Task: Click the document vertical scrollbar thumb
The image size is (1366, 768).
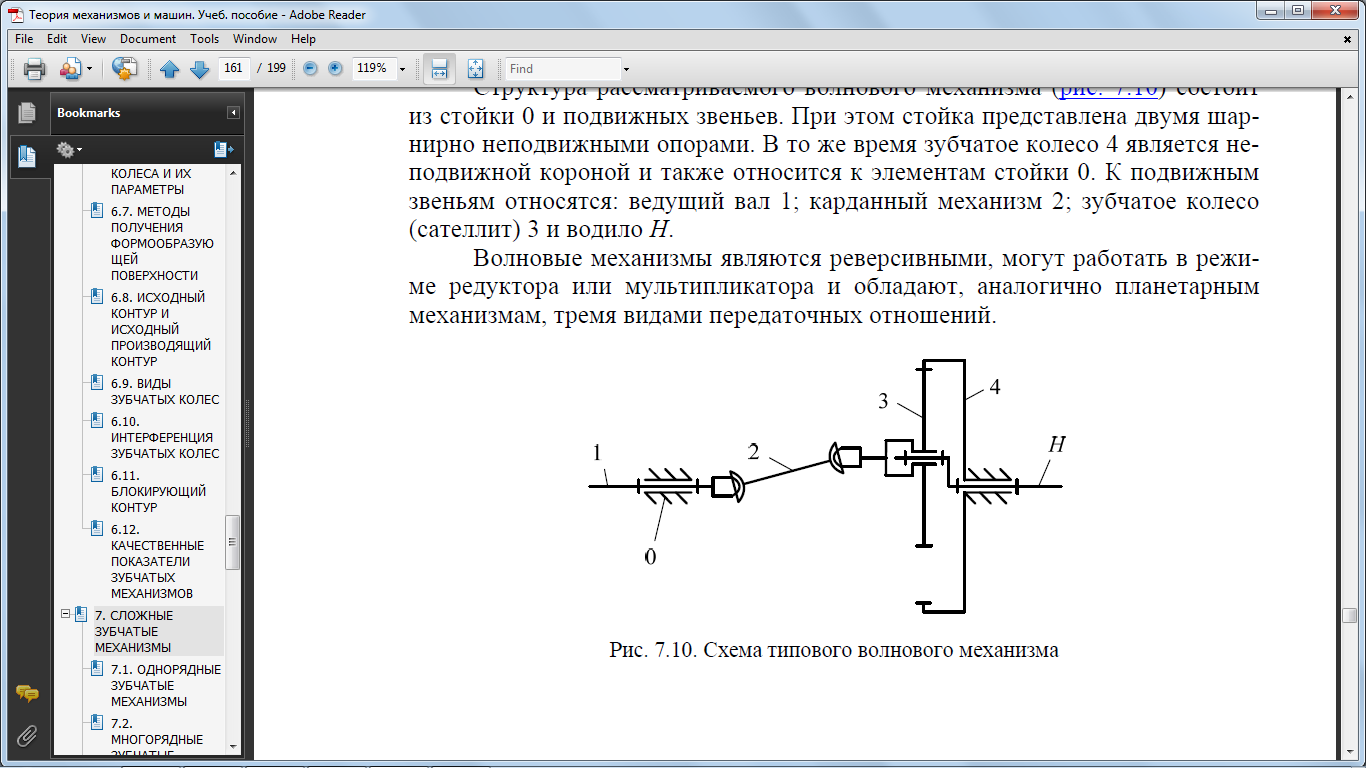Action: 1349,615
